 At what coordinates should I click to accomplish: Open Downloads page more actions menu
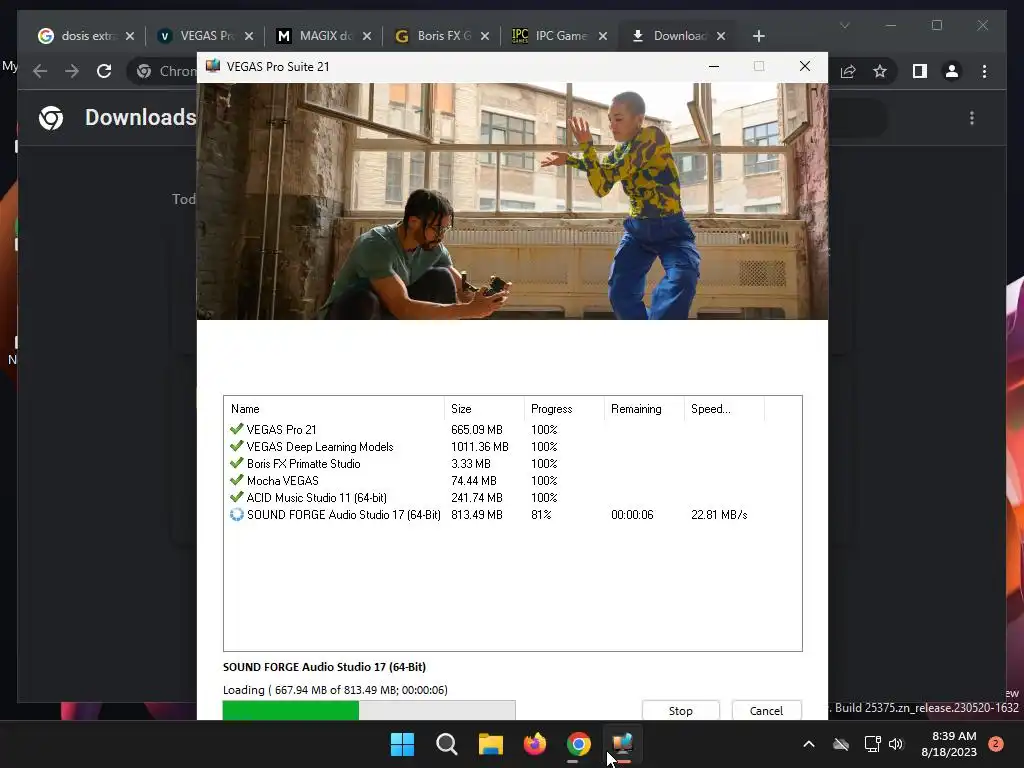click(x=972, y=118)
